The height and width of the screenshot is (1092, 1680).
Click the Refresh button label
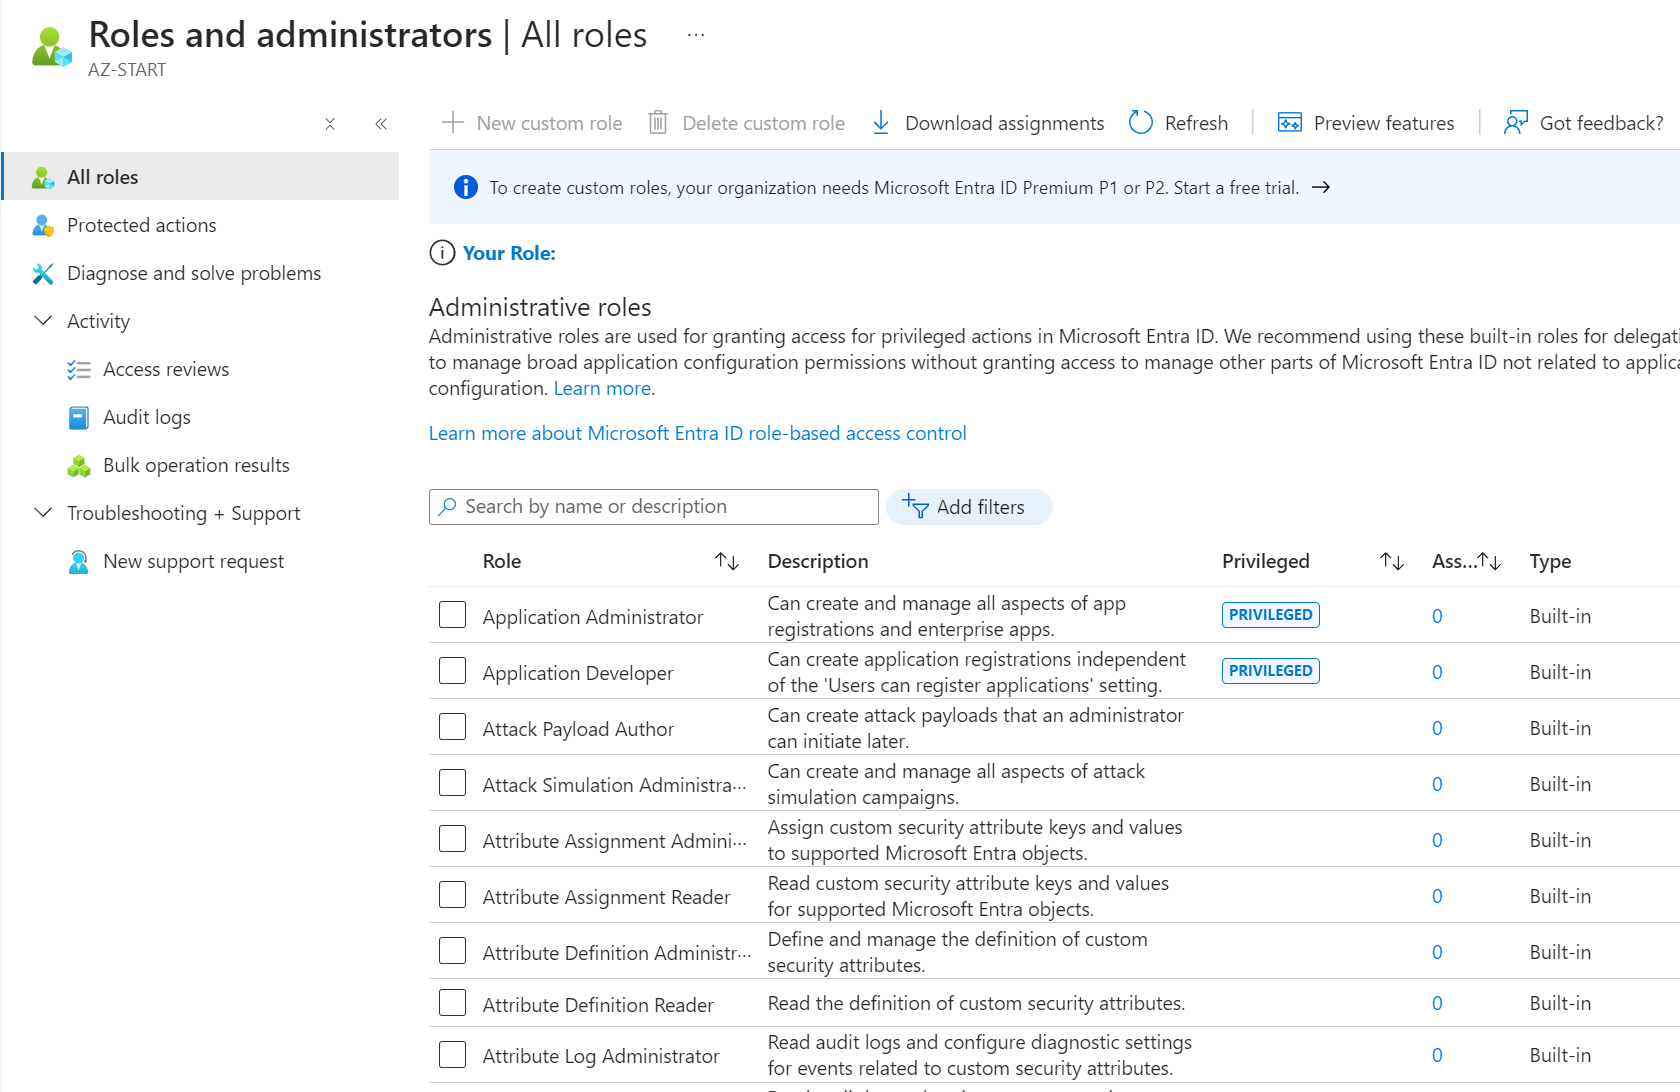pos(1196,123)
